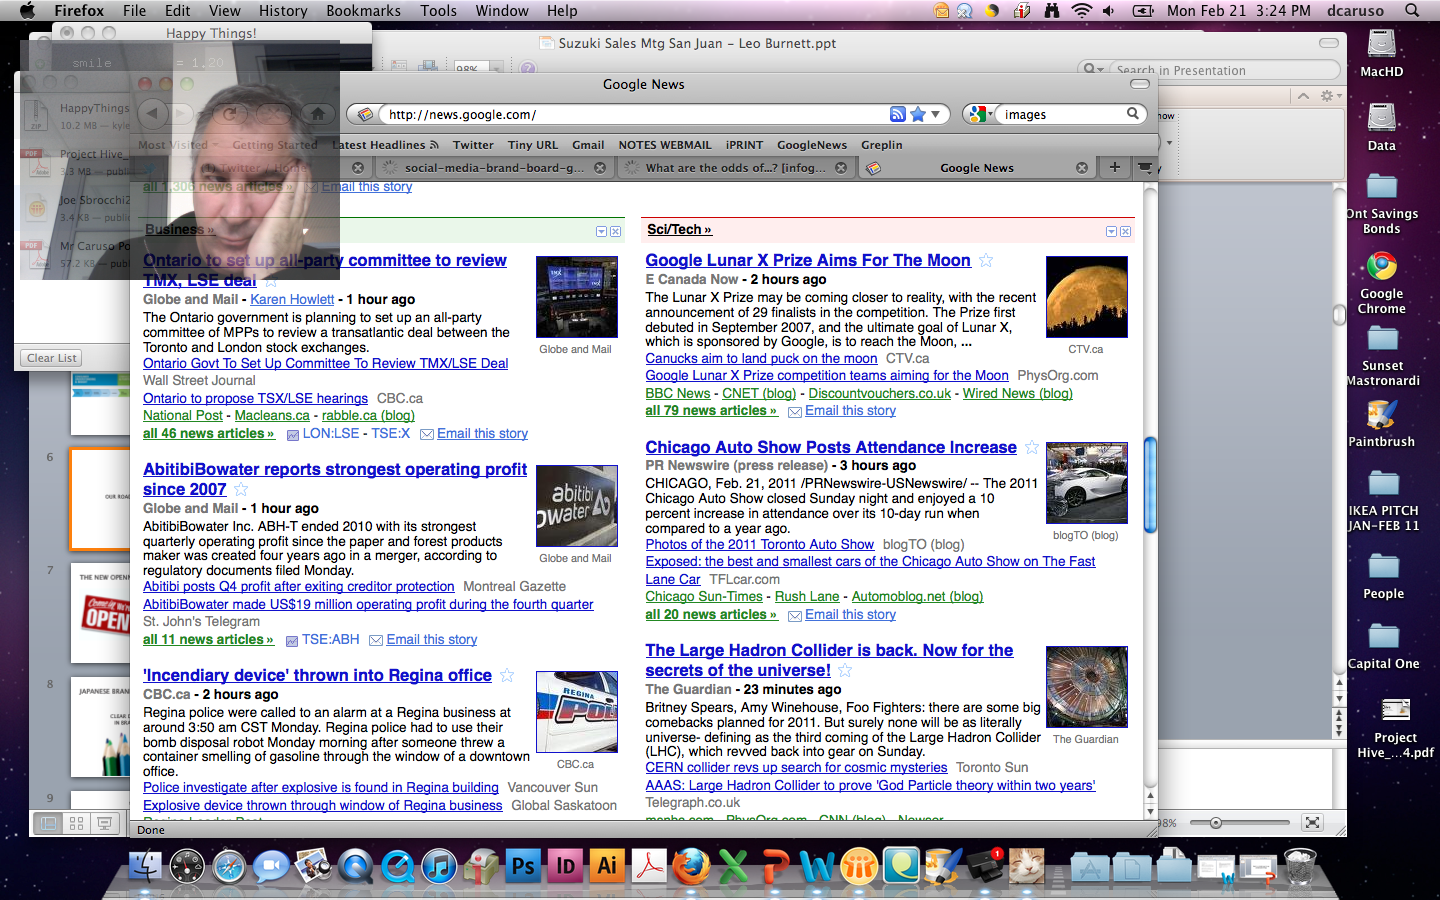Adjust the PowerPoint zoom slider
The image size is (1440, 900).
[1216, 823]
